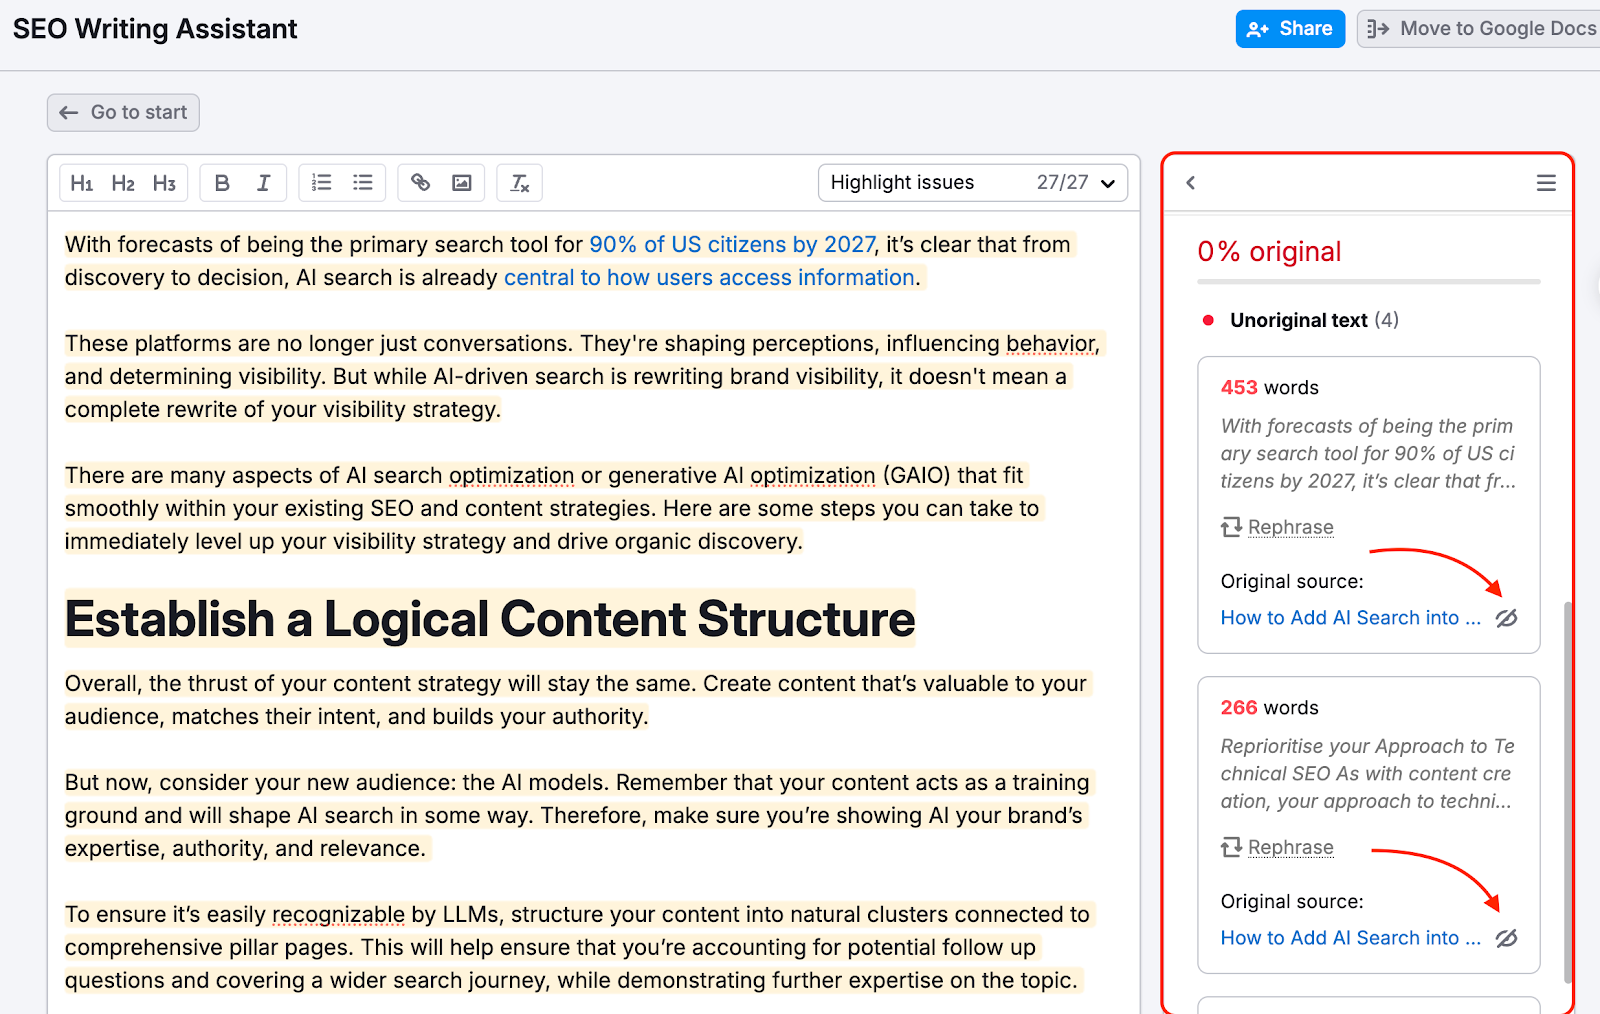Viewport: 1600px width, 1014px height.
Task: Click the Go to start button
Action: click(122, 112)
